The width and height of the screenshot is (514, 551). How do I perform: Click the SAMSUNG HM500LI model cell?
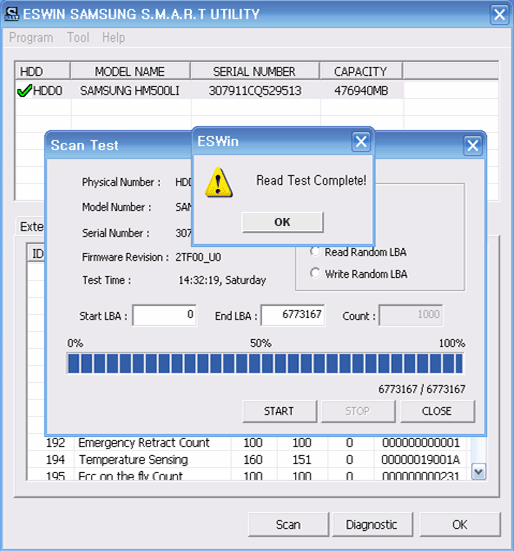[x=130, y=91]
